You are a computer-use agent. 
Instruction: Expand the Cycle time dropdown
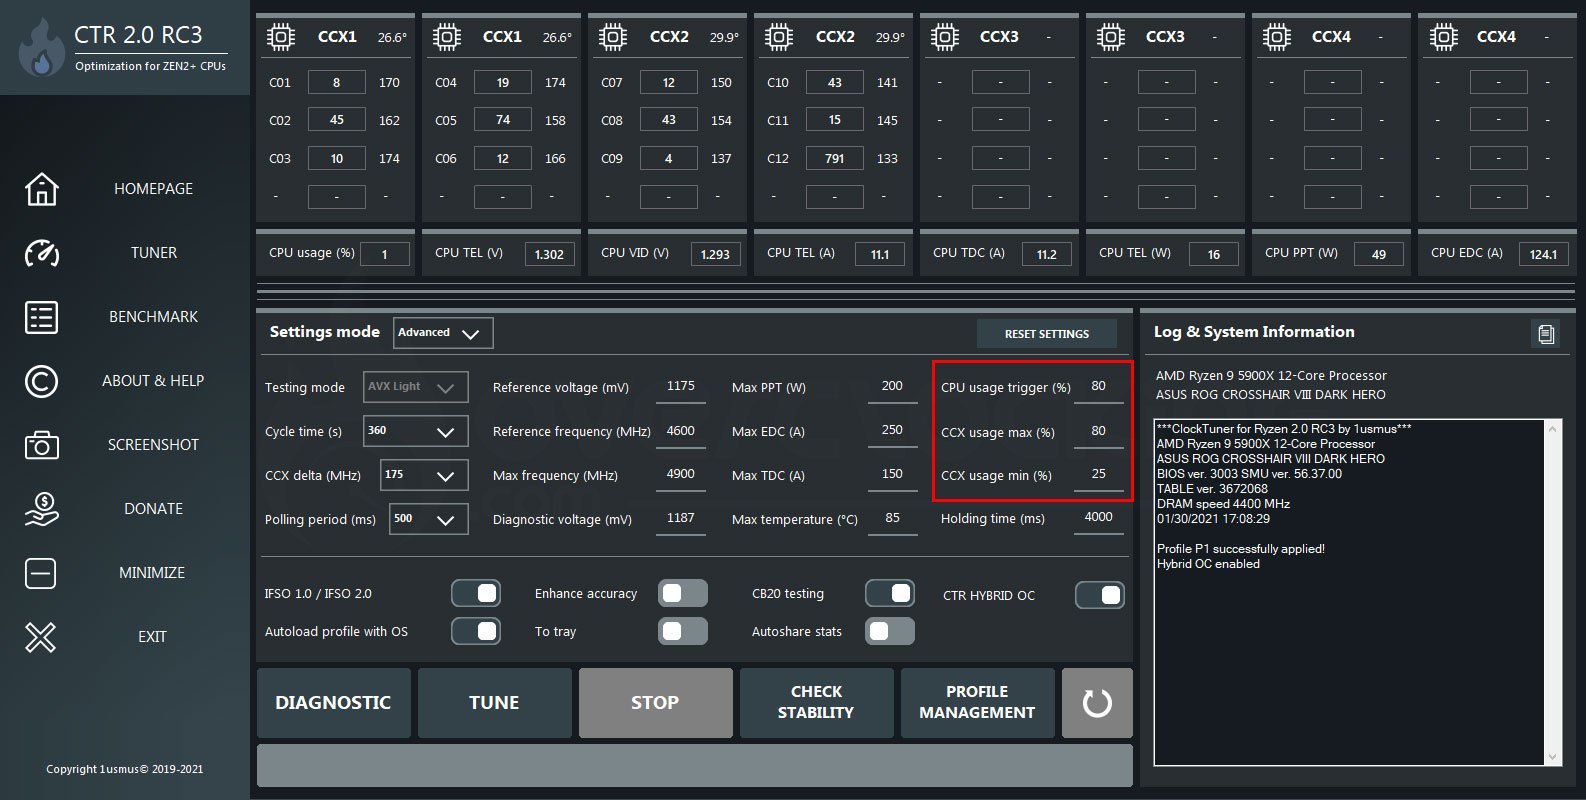416,431
